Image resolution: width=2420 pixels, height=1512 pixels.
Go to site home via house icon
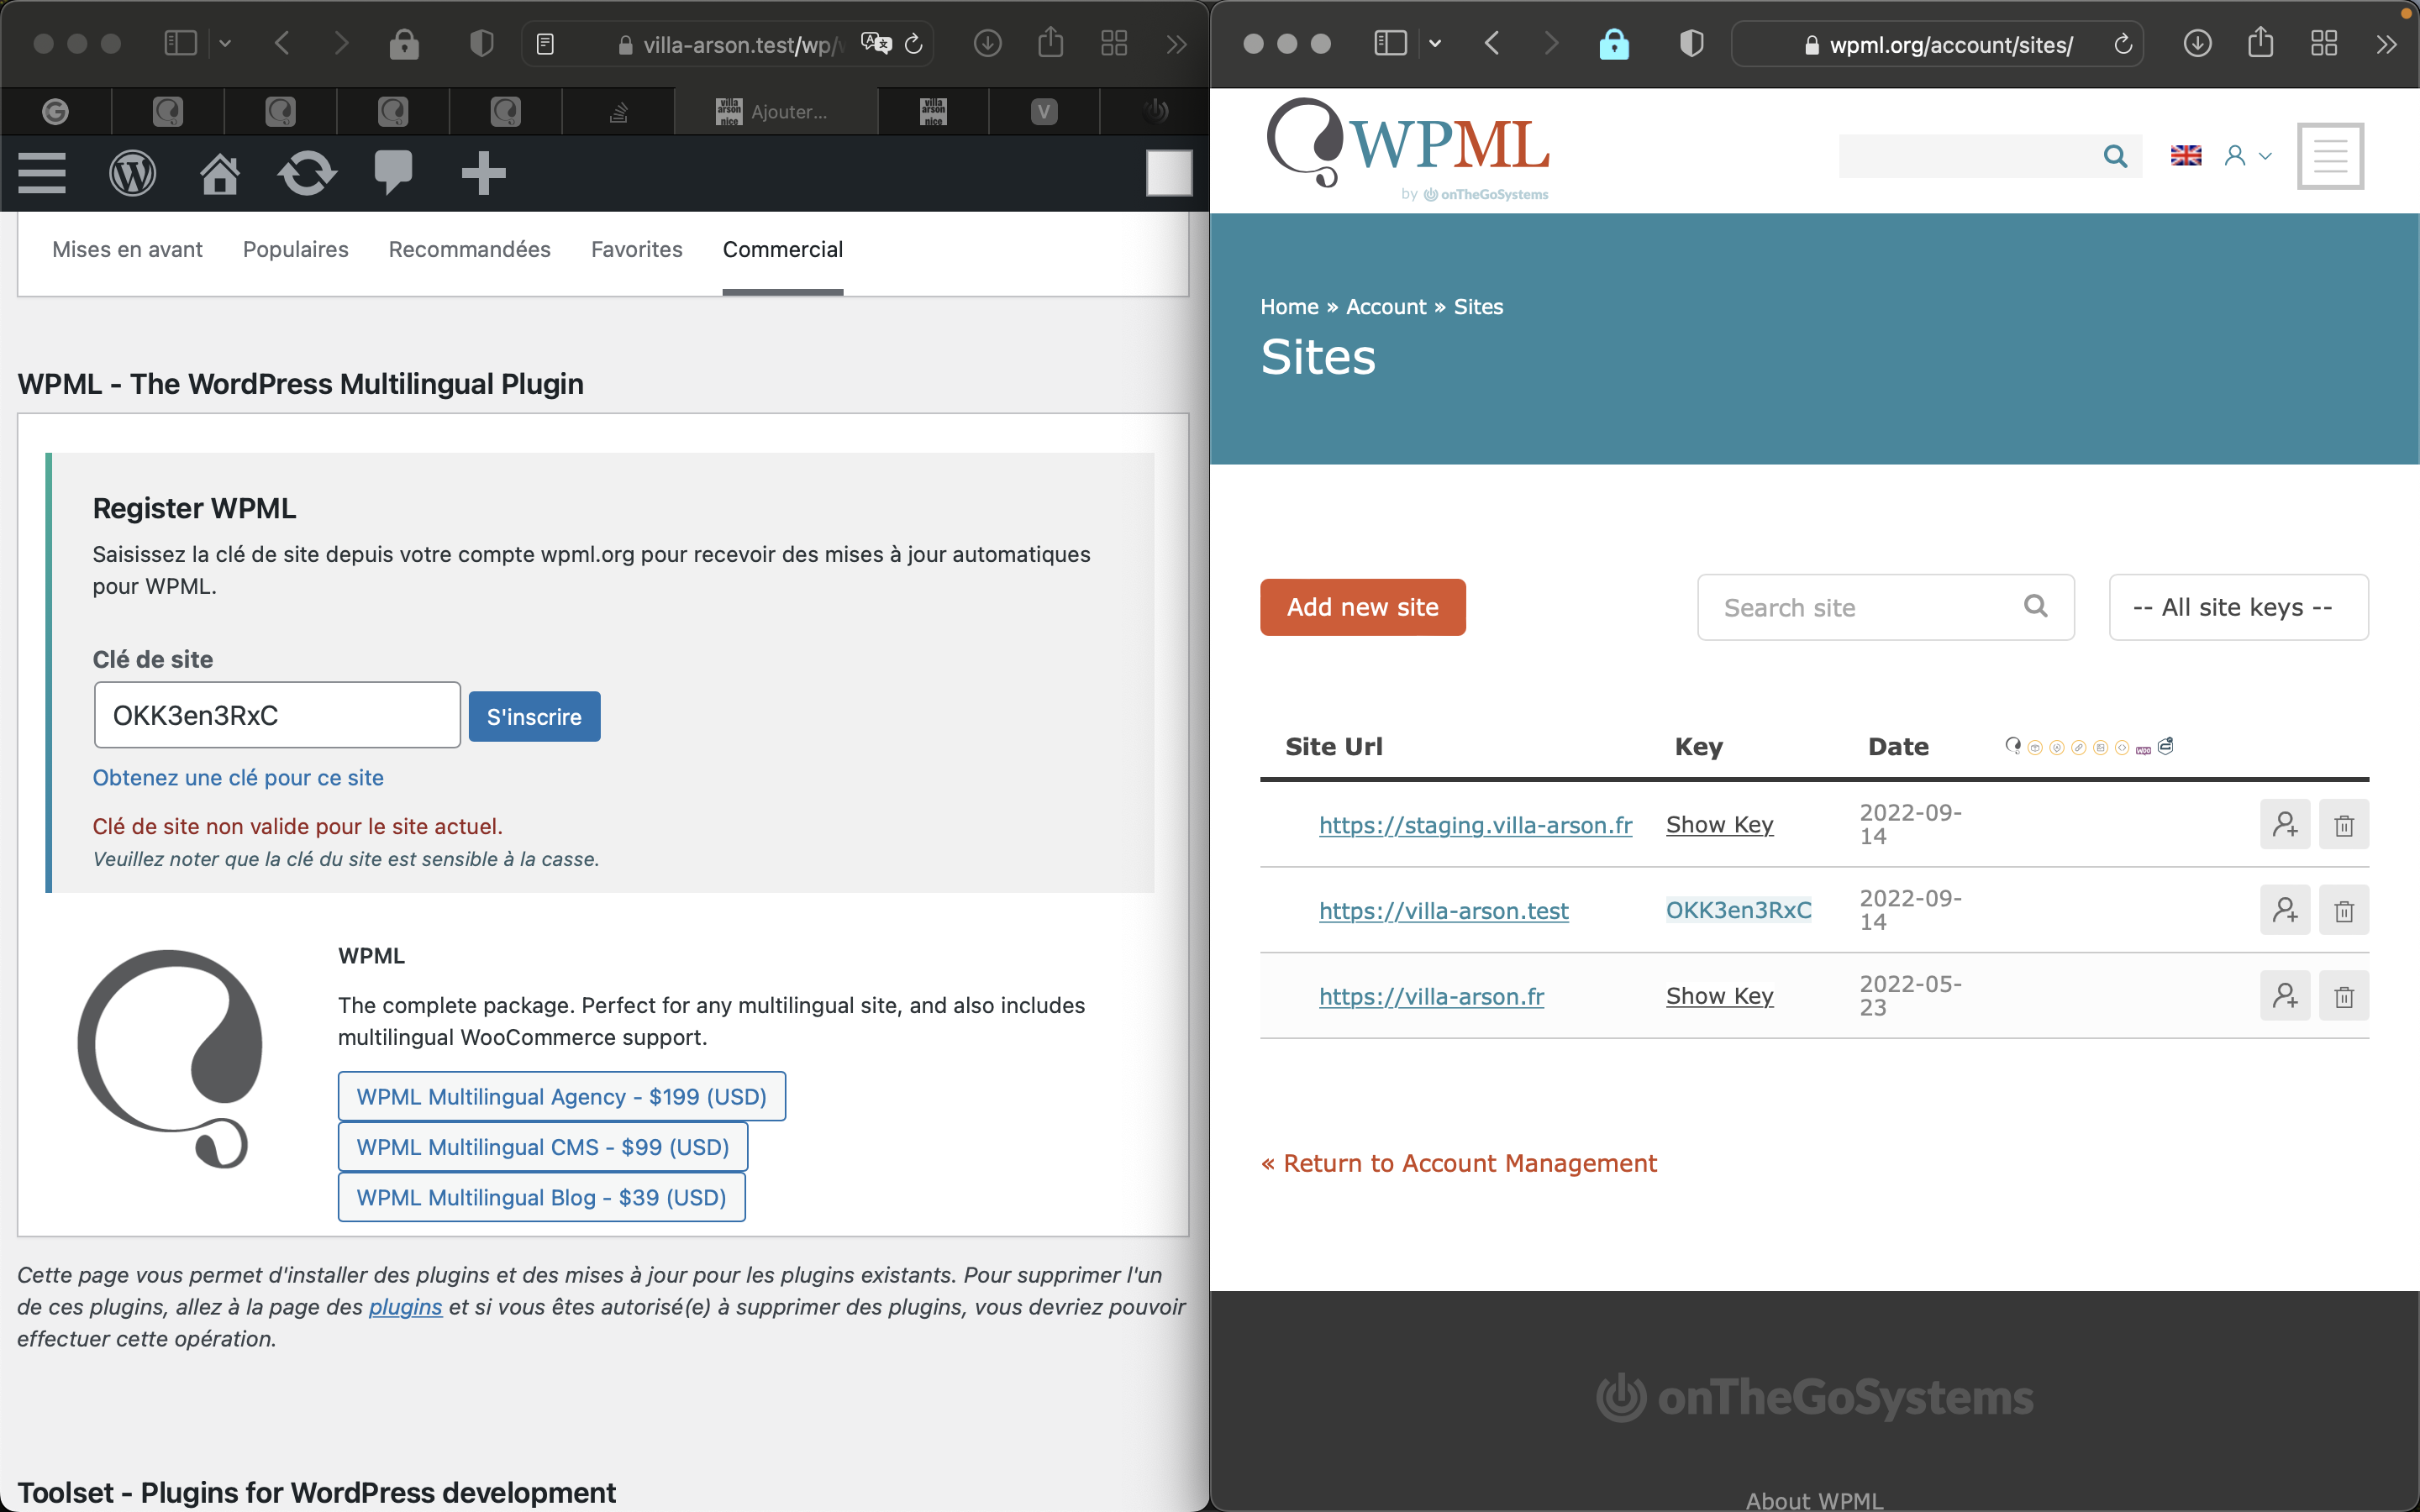(x=220, y=173)
